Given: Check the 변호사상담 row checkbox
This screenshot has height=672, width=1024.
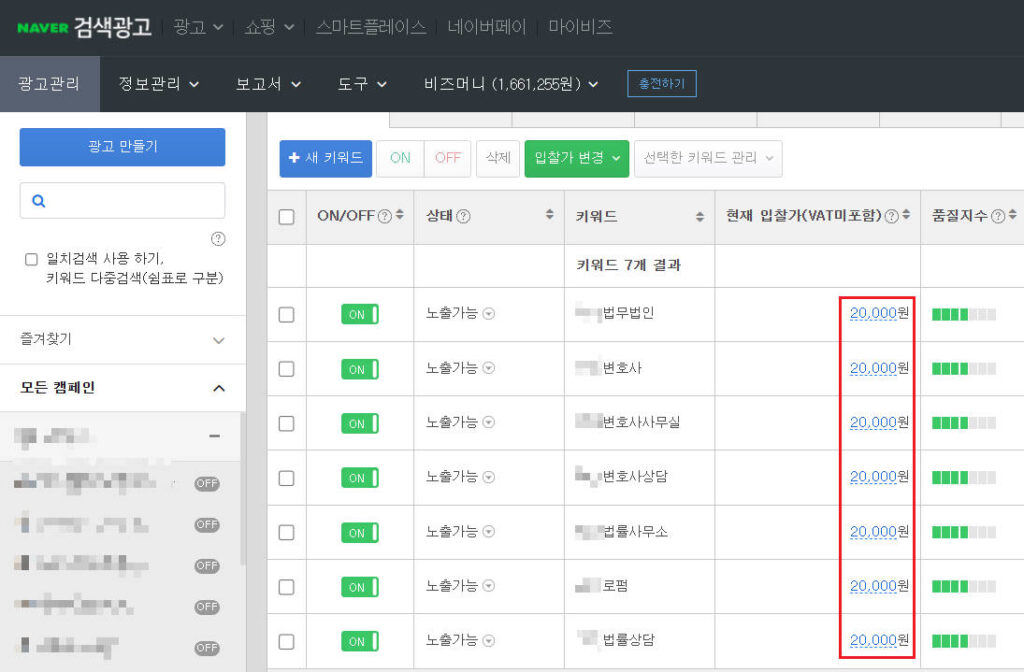Looking at the screenshot, I should coord(286,478).
